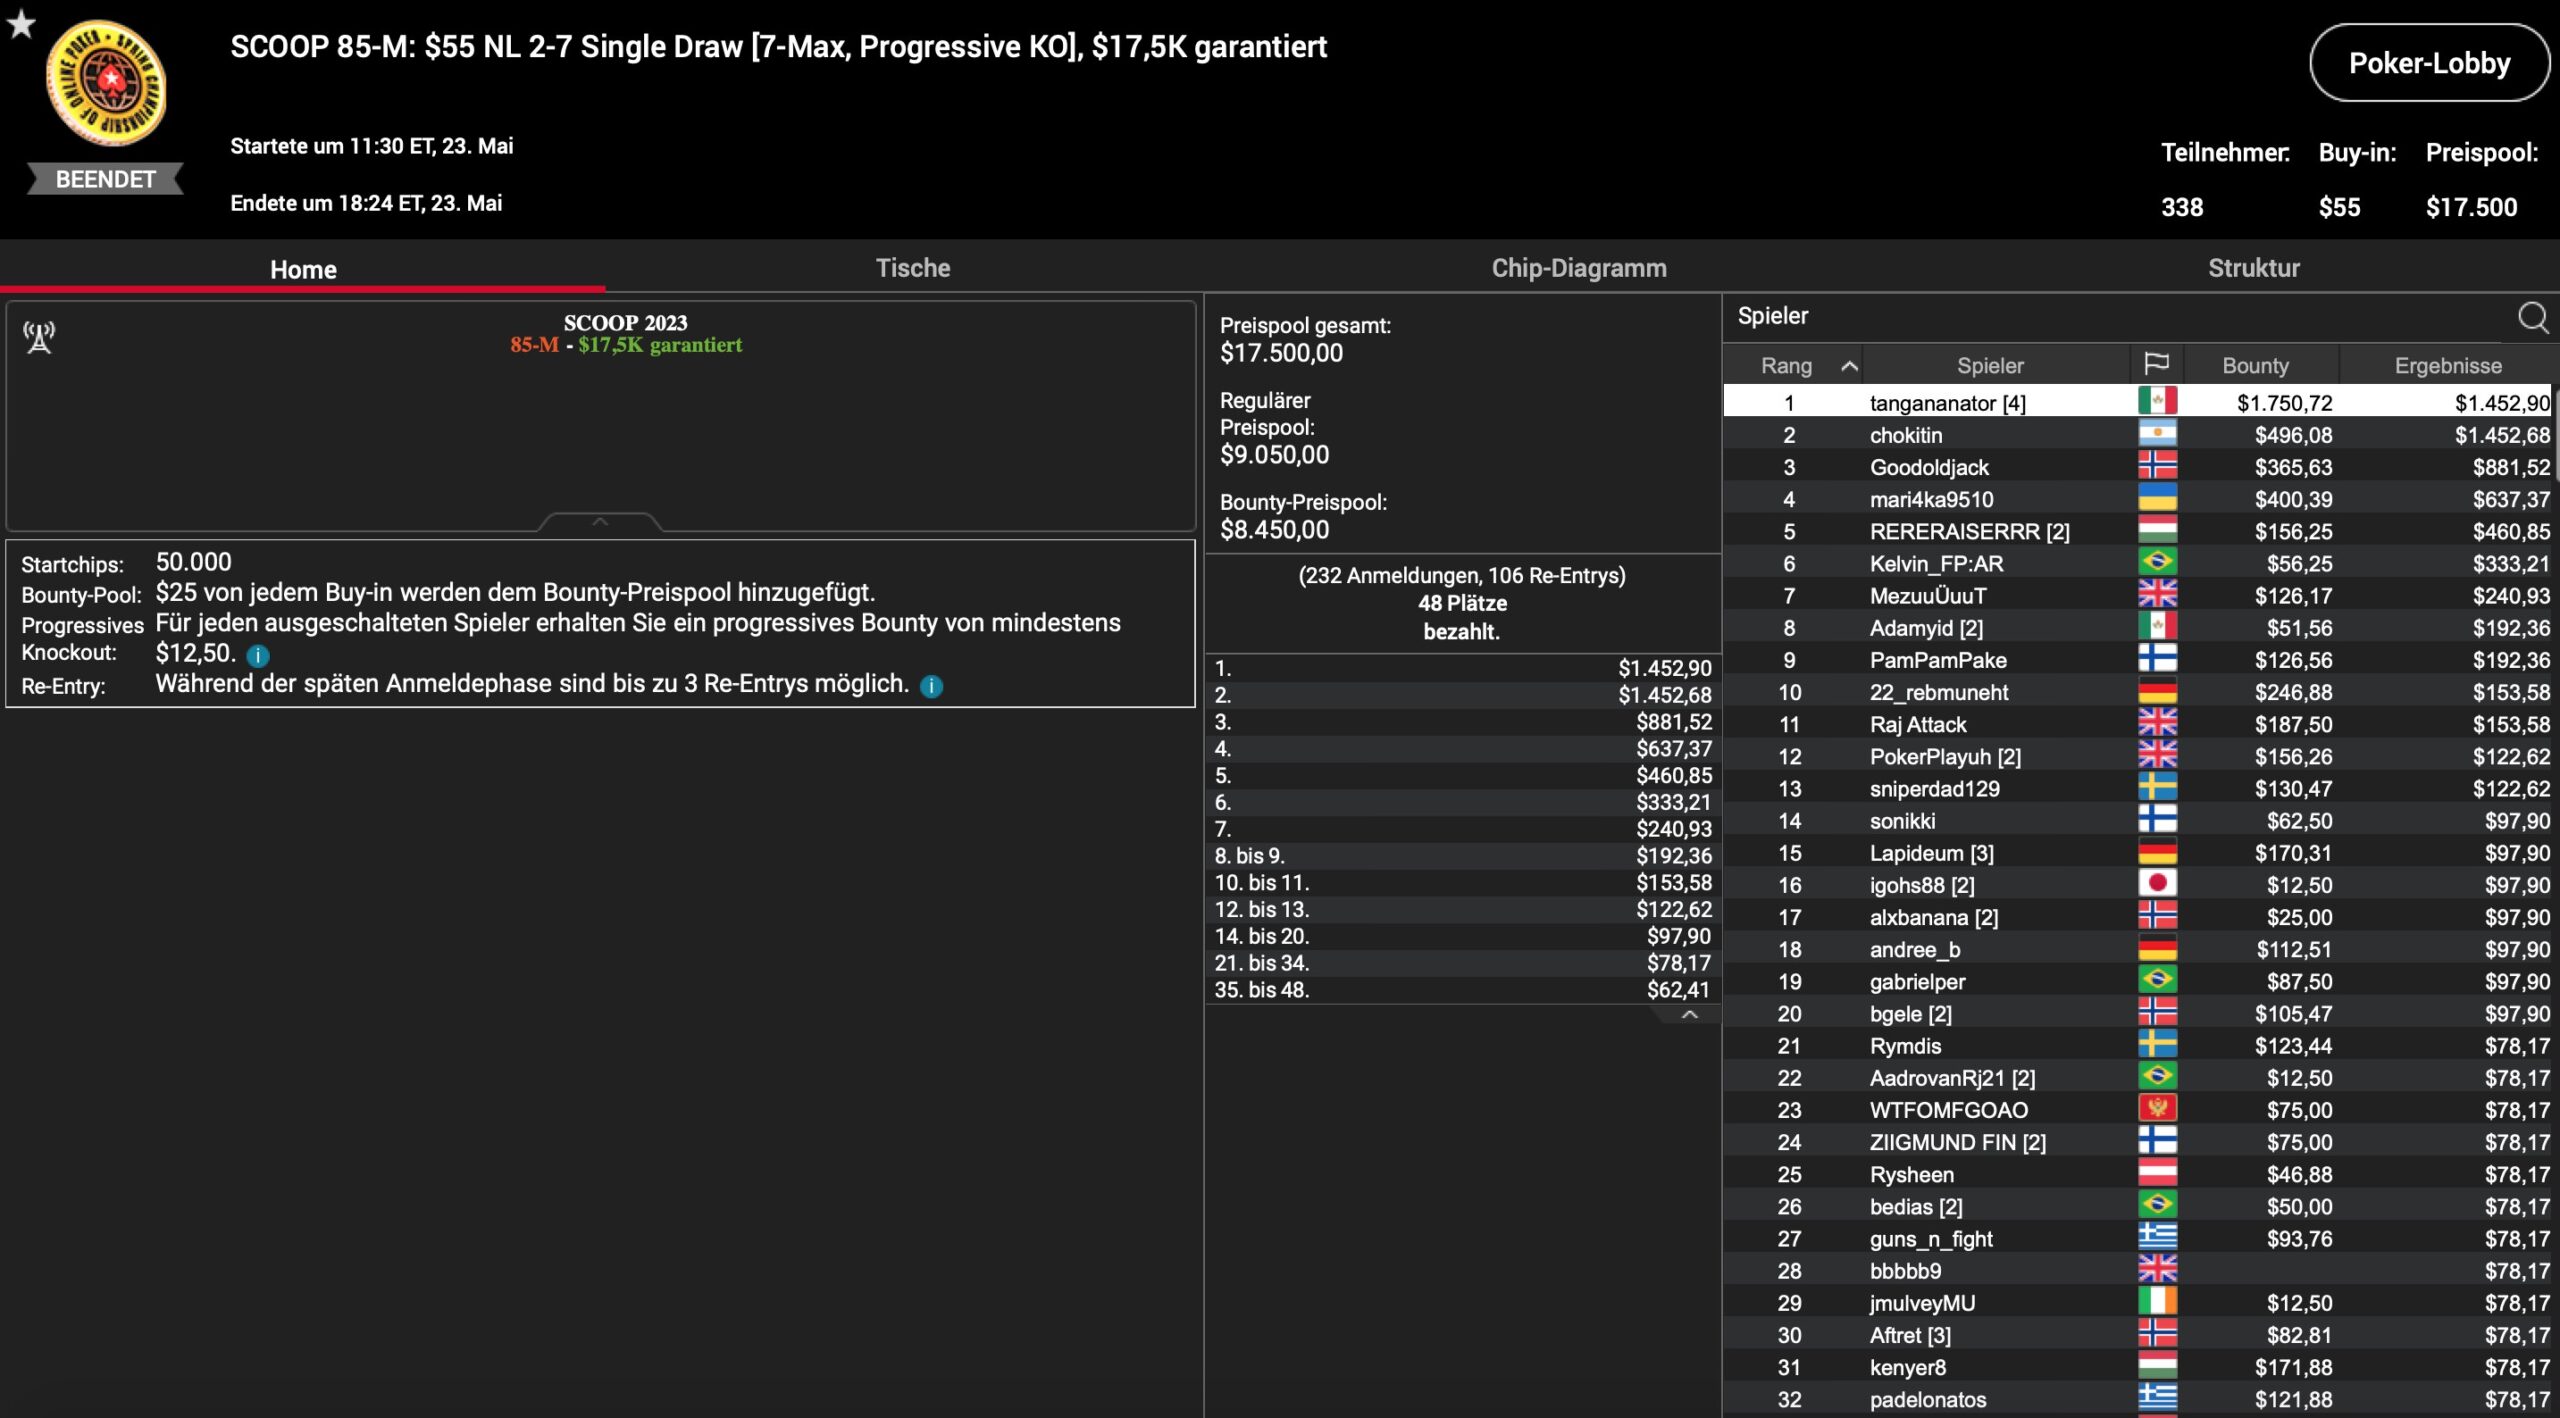Click the broadcast antenna icon
This screenshot has height=1418, width=2560.
[x=39, y=338]
